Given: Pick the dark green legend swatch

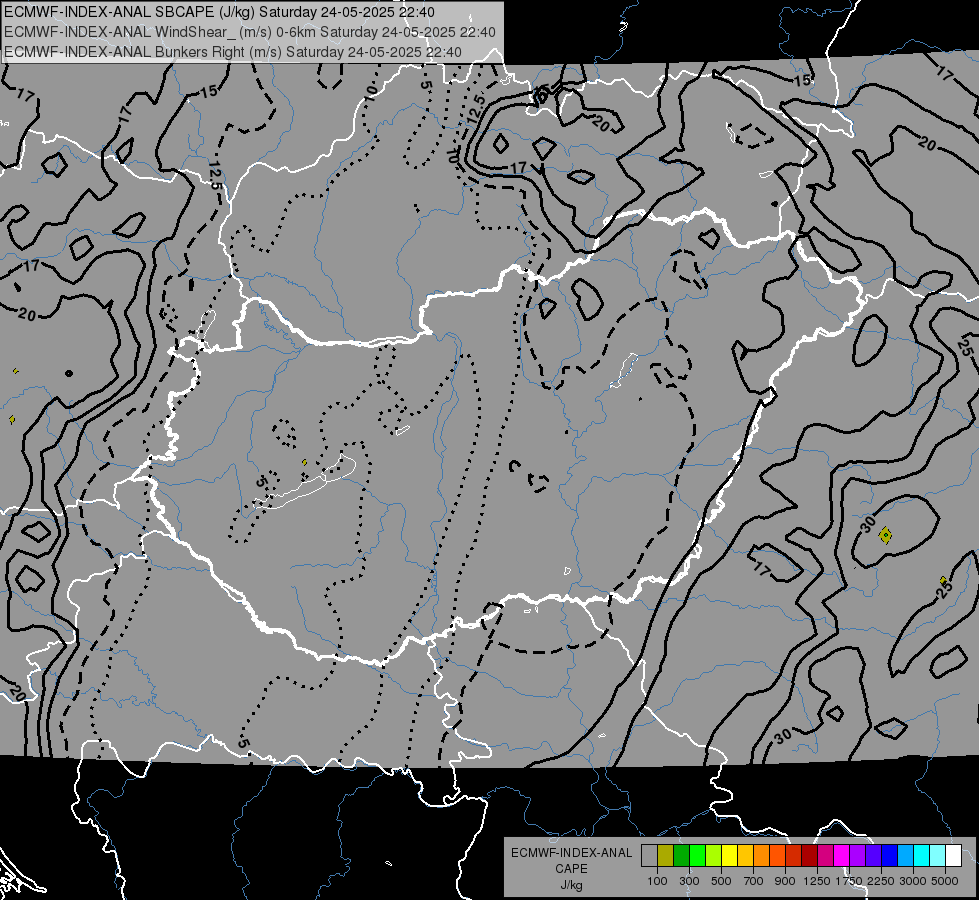Looking at the screenshot, I should point(682,856).
